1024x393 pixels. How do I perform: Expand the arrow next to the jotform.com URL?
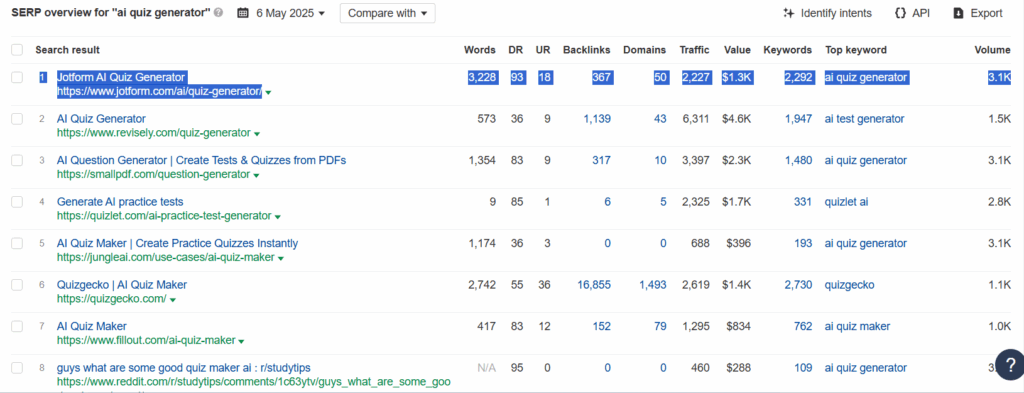(x=268, y=92)
